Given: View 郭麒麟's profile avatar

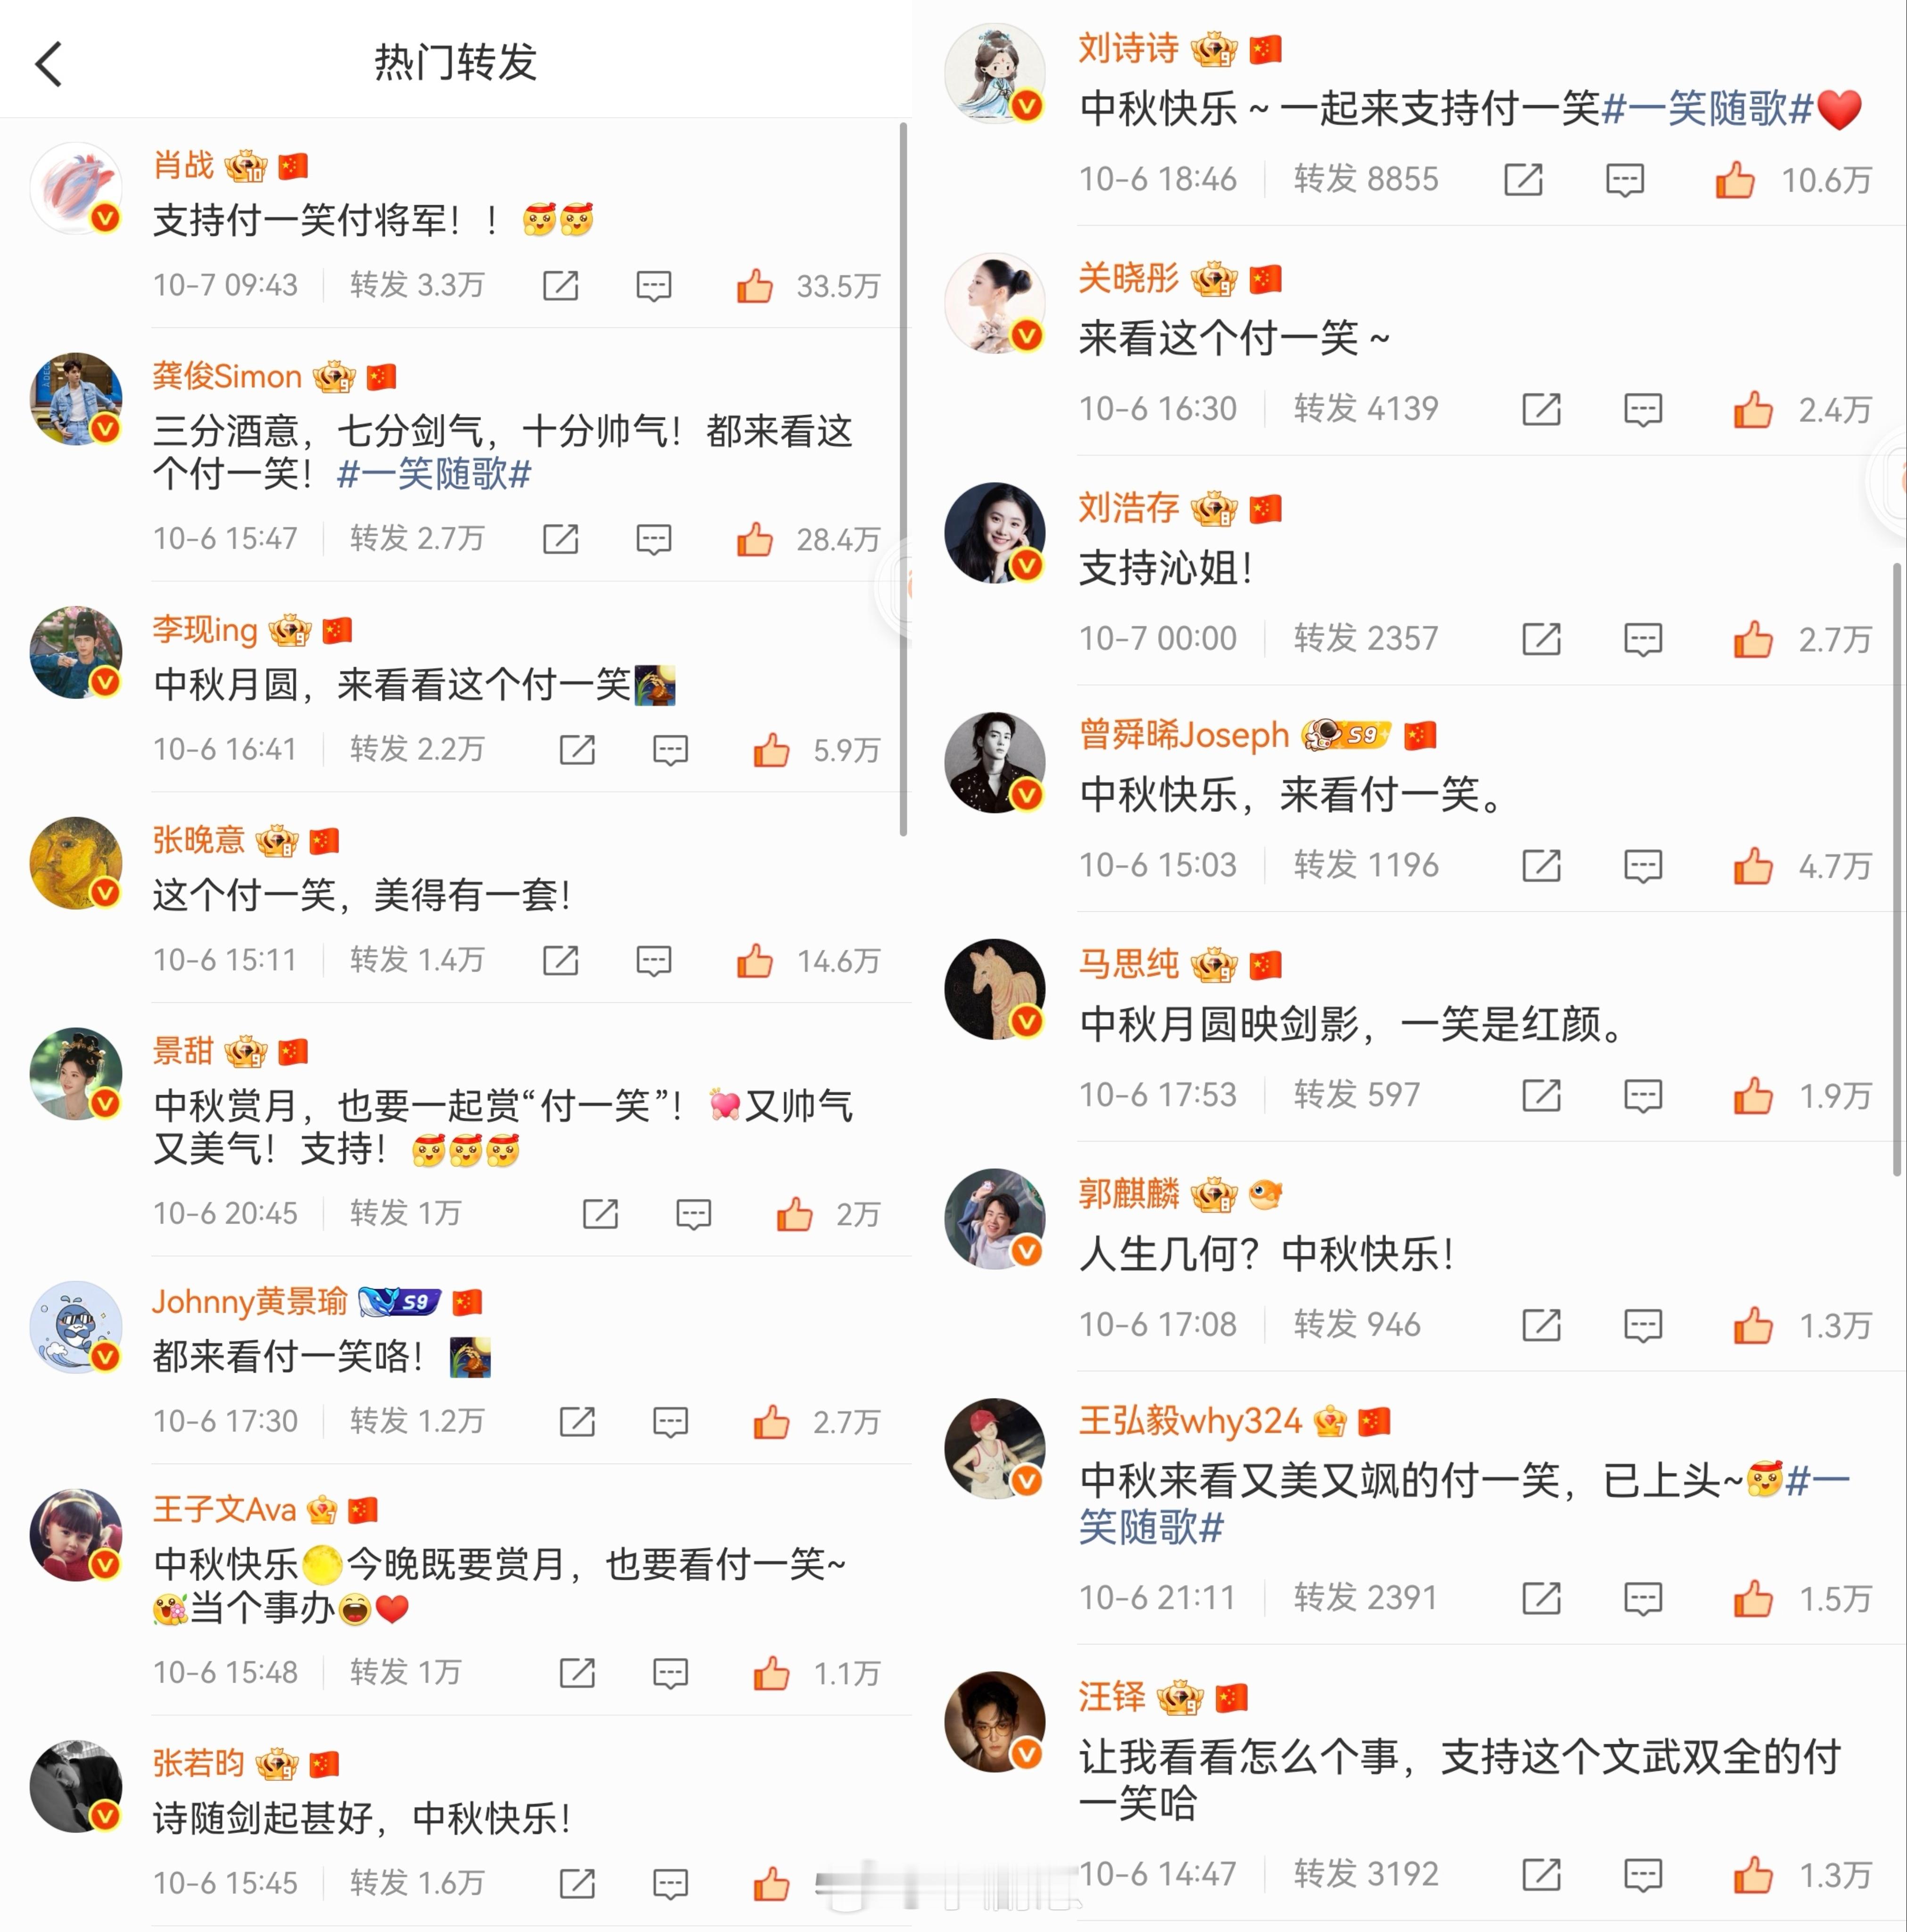Looking at the screenshot, I should pyautogui.click(x=995, y=1219).
